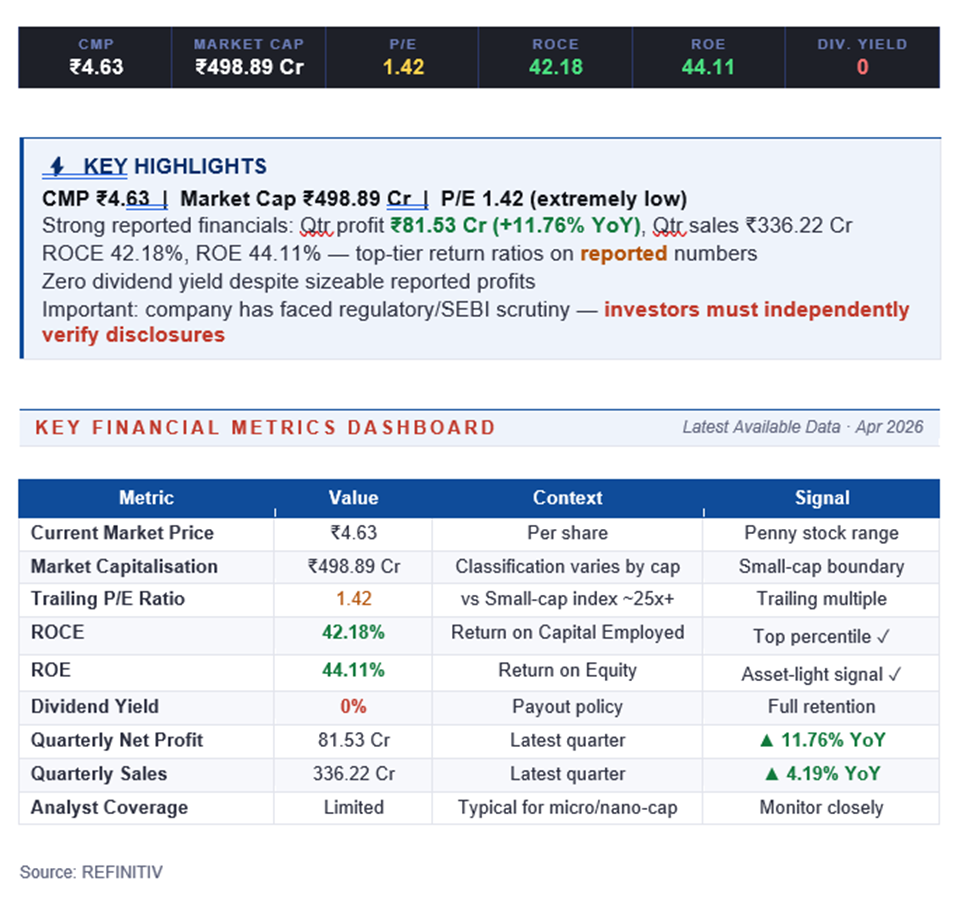Screen dimensions: 975x902
Task: Click the checkmark after Asset-light signal
Action: (x=895, y=674)
